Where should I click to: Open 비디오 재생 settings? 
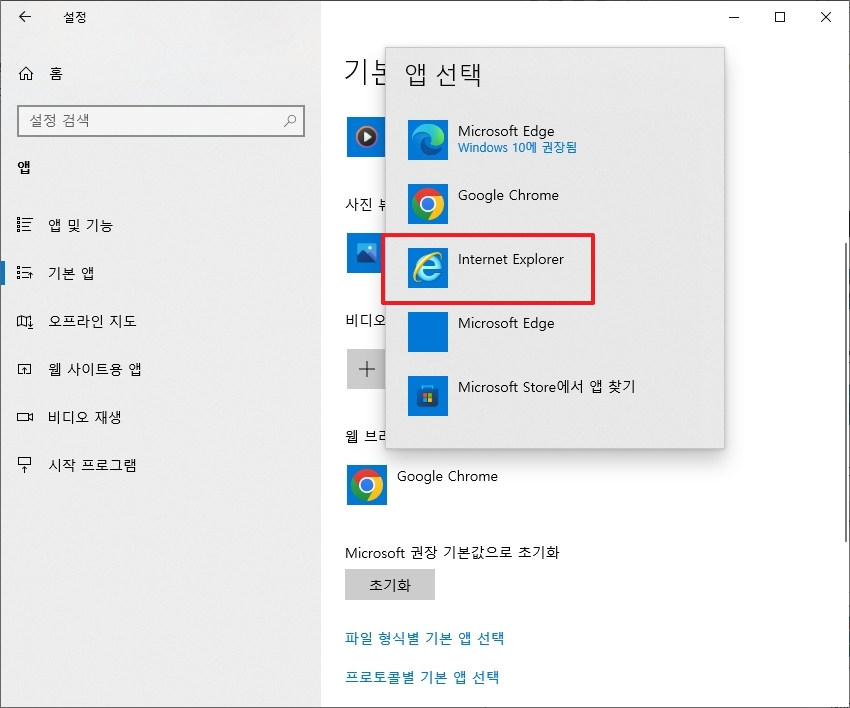pos(76,417)
